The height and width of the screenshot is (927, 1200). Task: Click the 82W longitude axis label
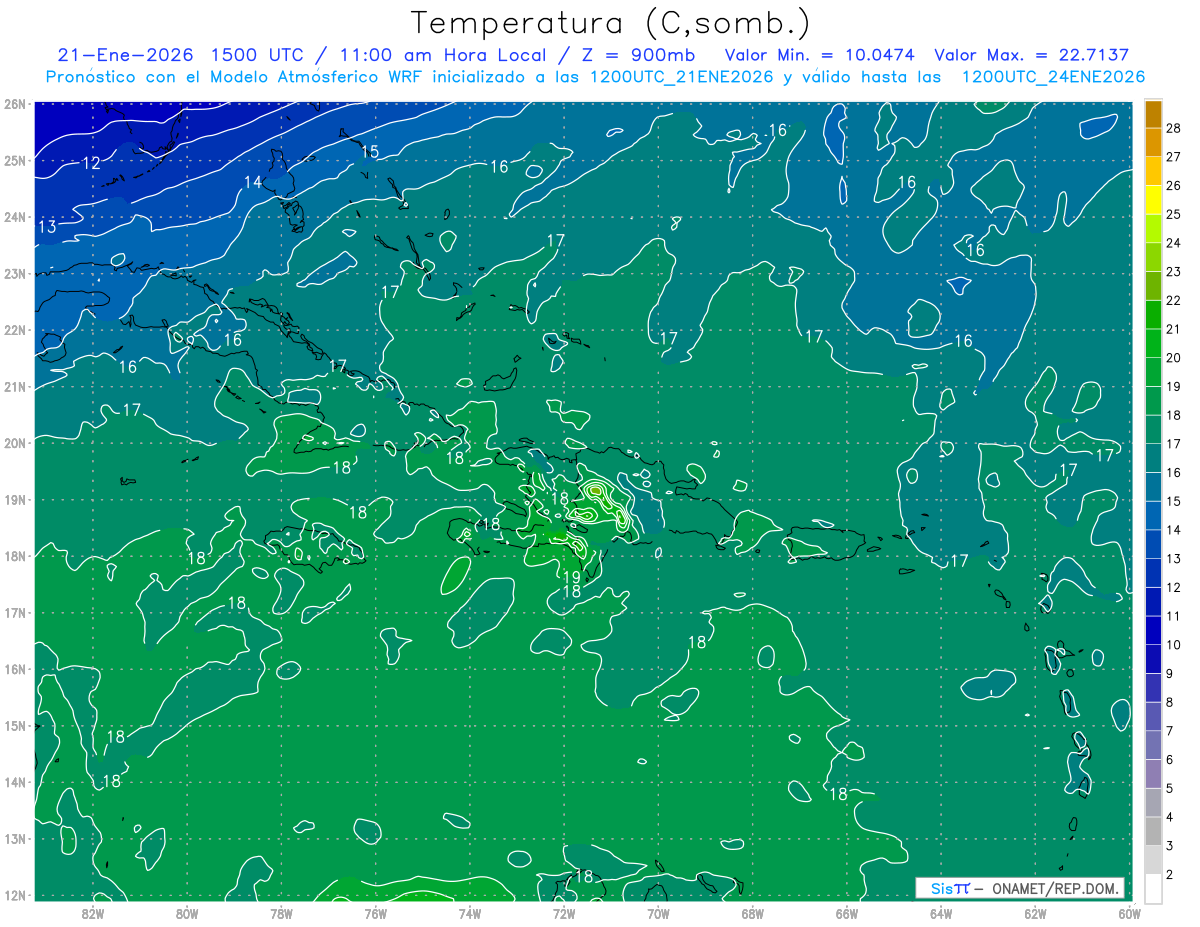93,914
